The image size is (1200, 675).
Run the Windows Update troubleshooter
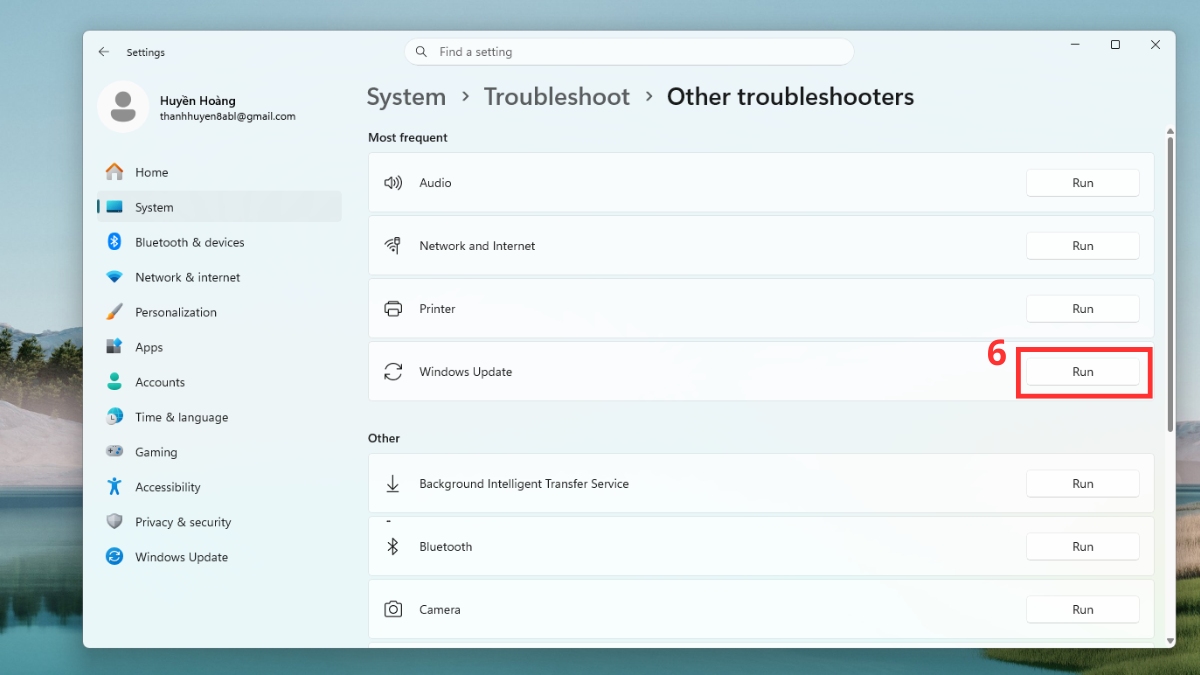(x=1083, y=372)
